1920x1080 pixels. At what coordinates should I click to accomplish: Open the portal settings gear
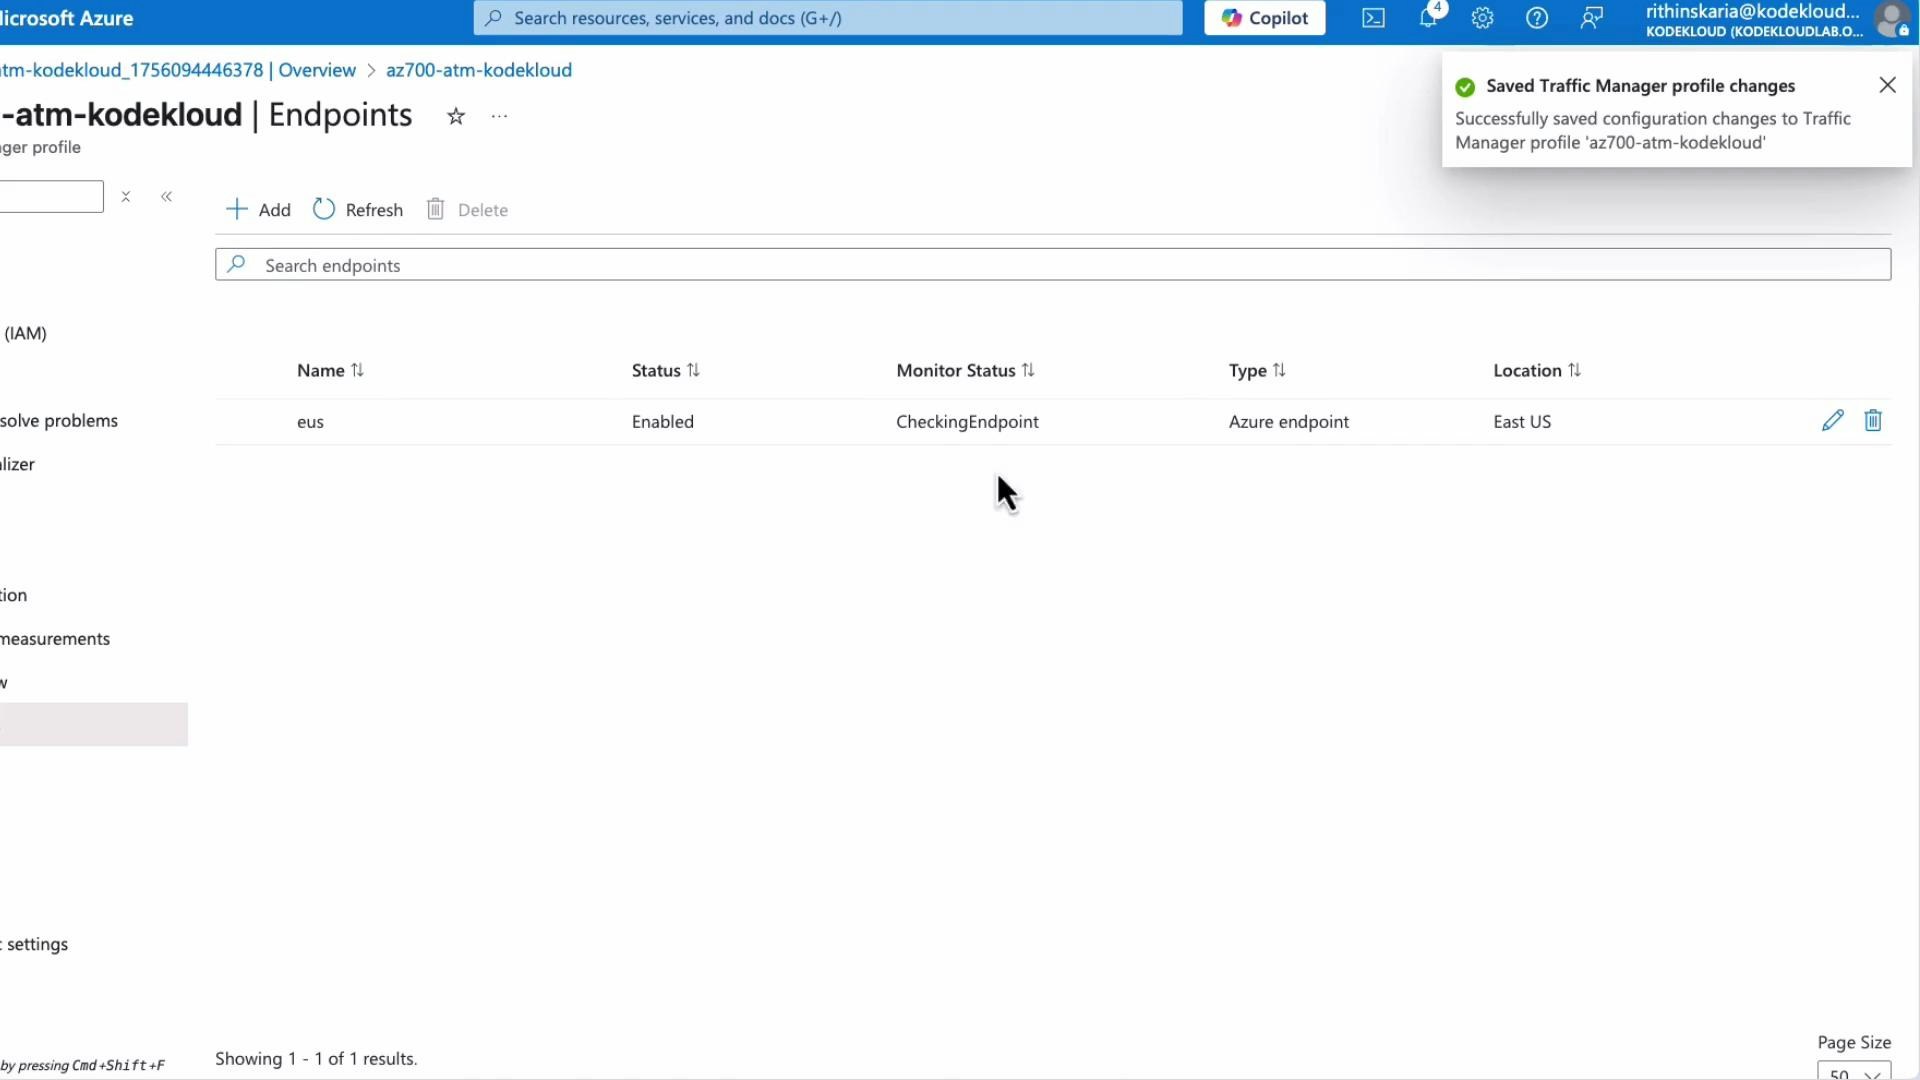tap(1482, 17)
